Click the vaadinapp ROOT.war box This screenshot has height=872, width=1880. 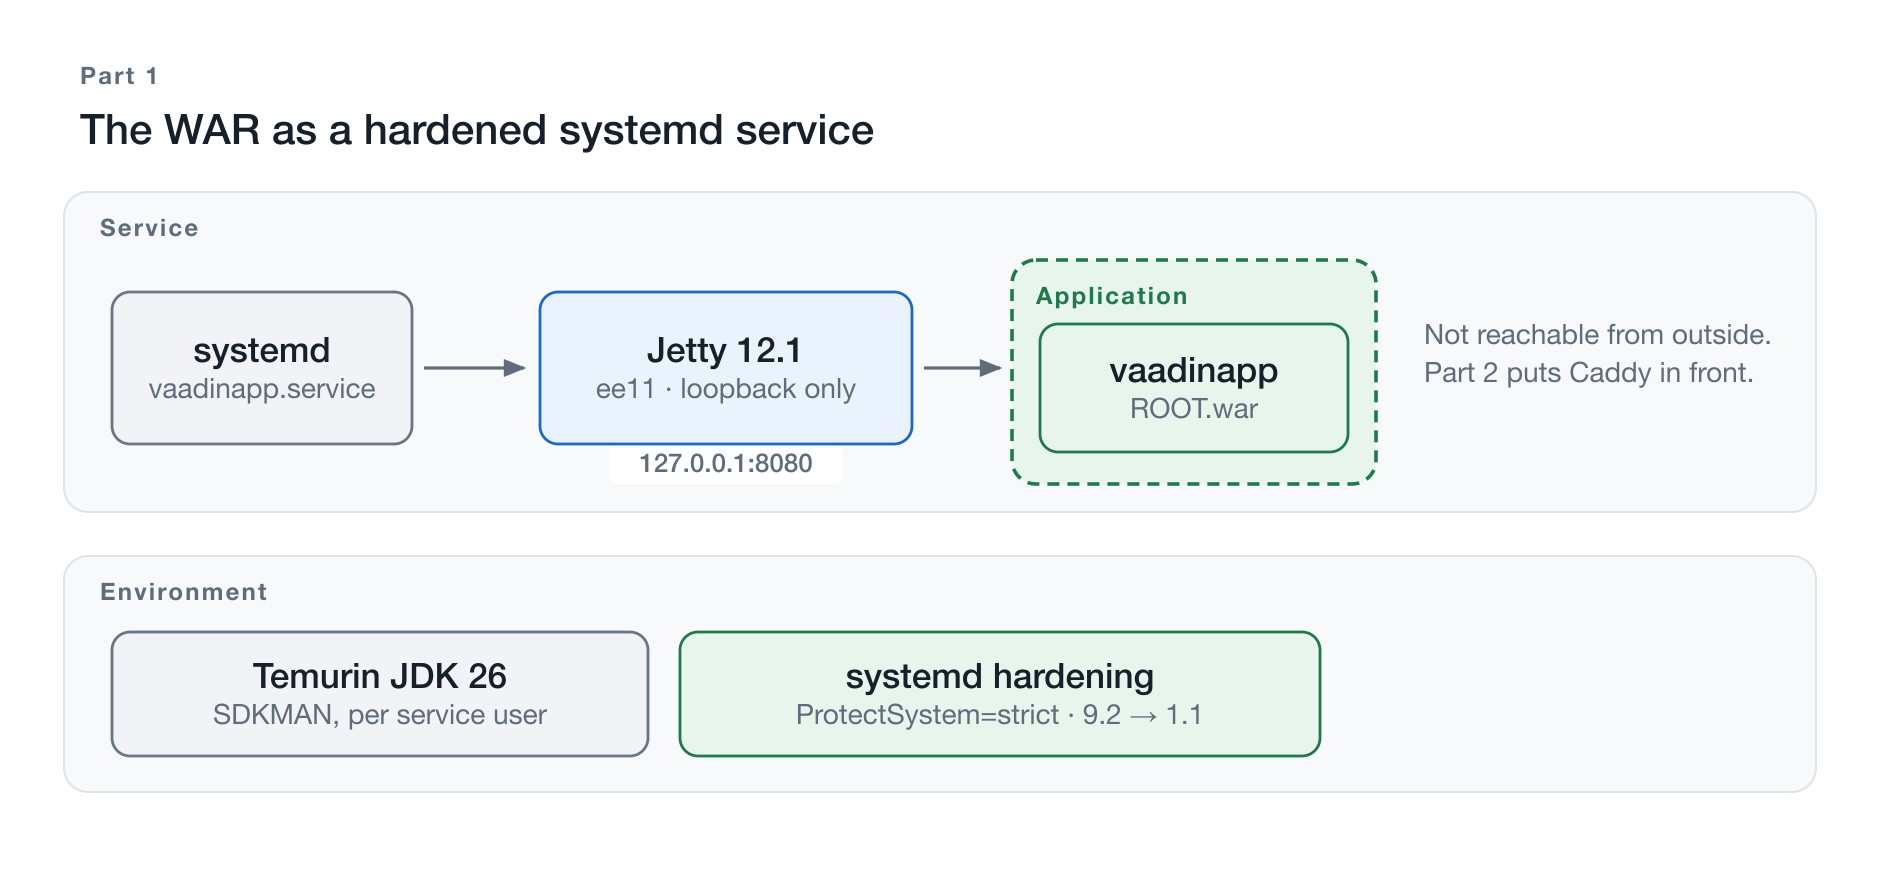tap(1194, 388)
